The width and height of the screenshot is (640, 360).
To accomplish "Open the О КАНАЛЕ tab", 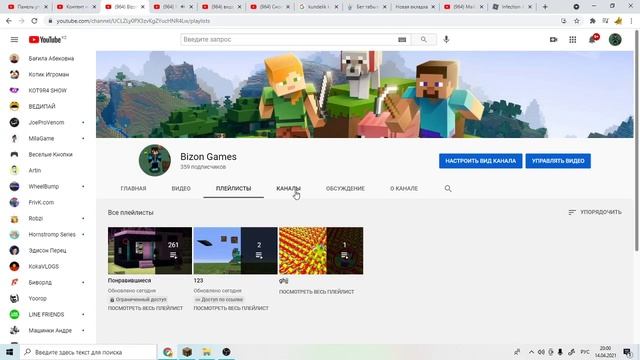I will point(404,189).
